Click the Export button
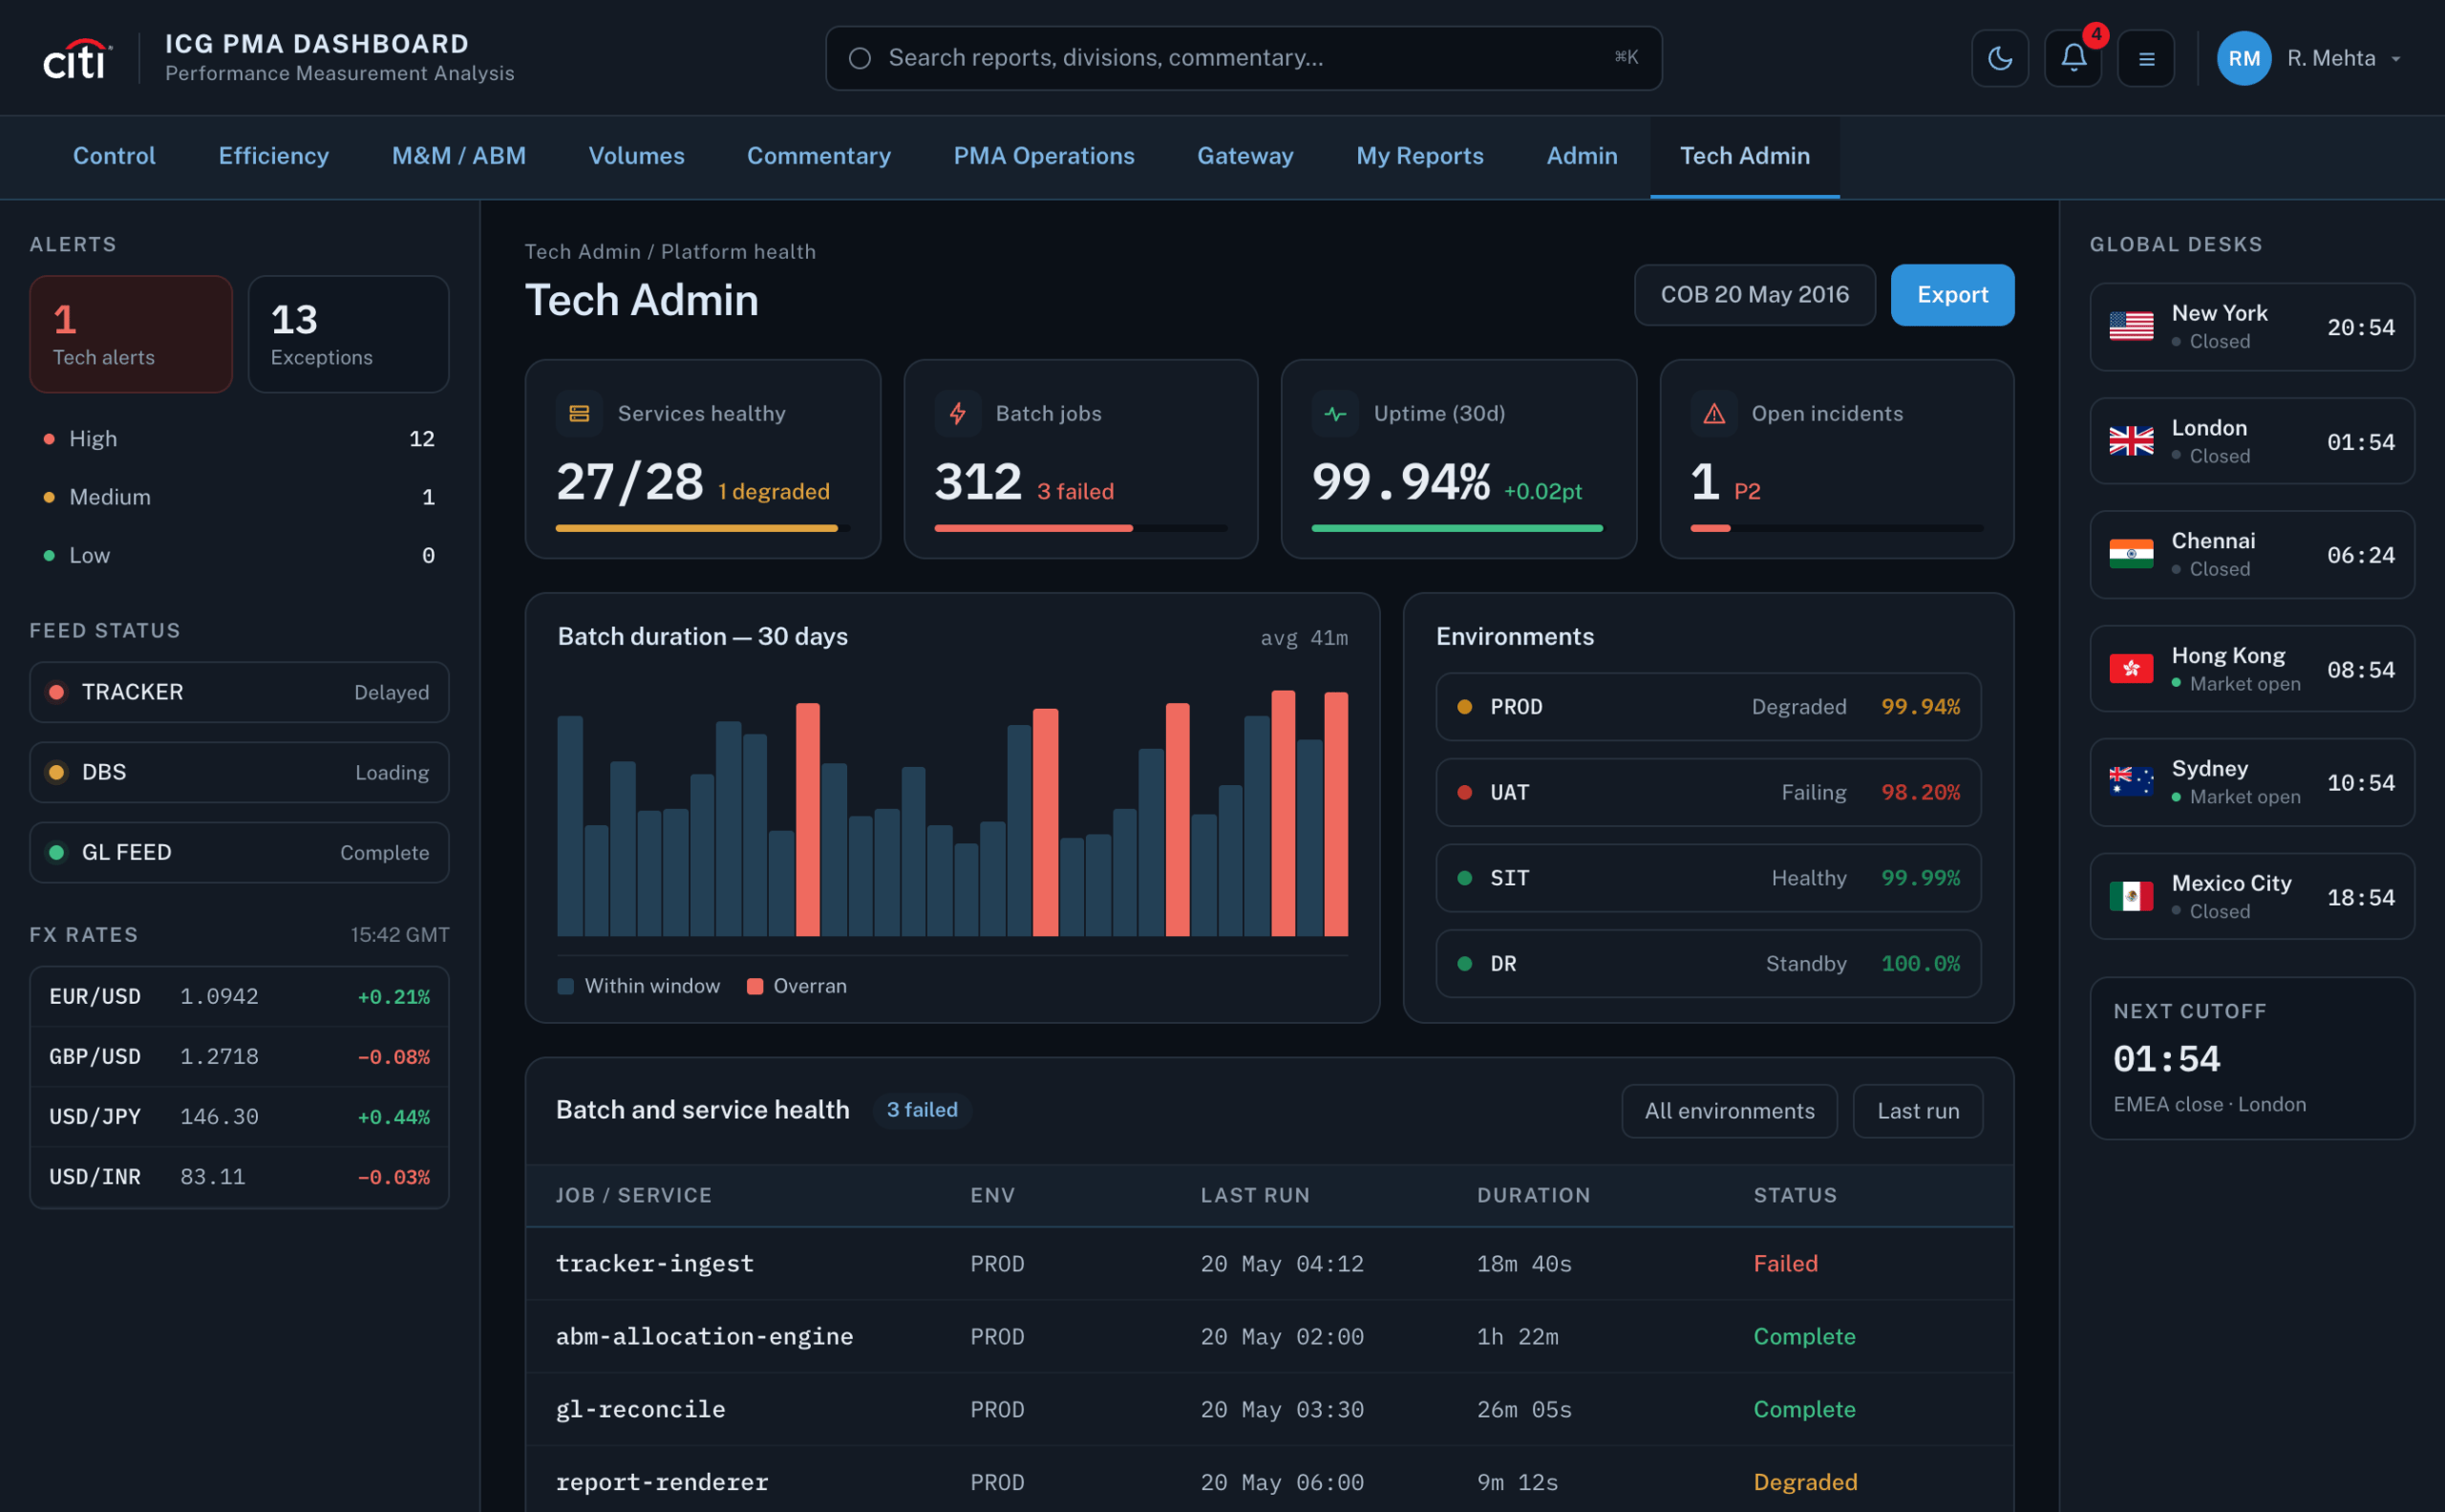The height and width of the screenshot is (1512, 2445). 1952,294
